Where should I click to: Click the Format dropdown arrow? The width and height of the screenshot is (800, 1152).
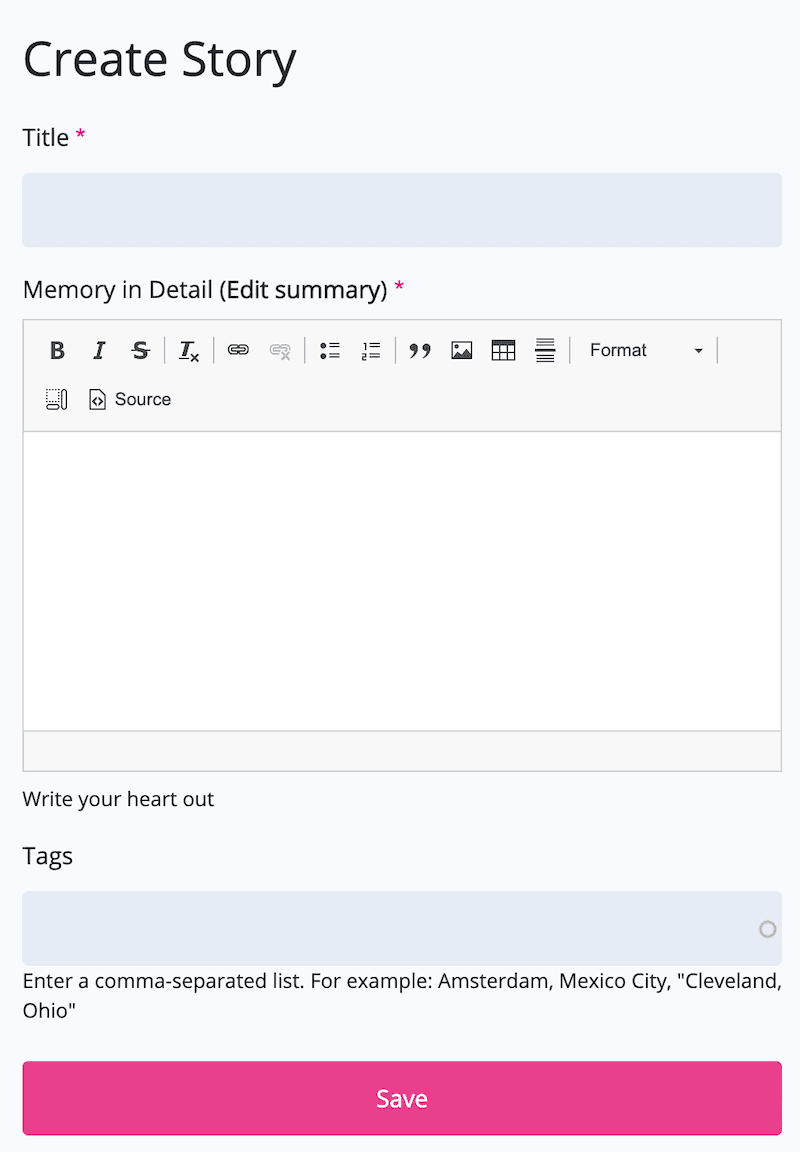click(698, 350)
